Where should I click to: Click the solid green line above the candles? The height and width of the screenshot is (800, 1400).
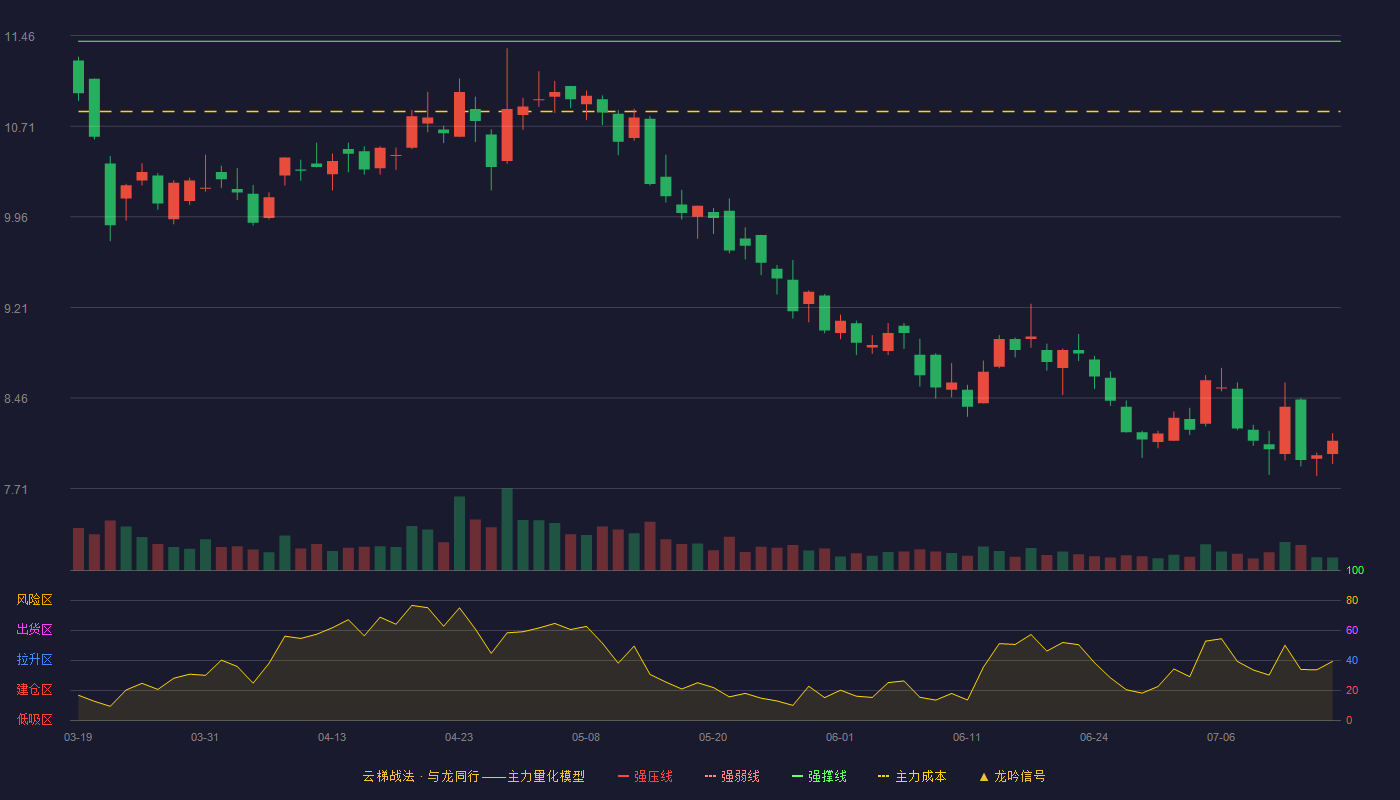tap(709, 41)
